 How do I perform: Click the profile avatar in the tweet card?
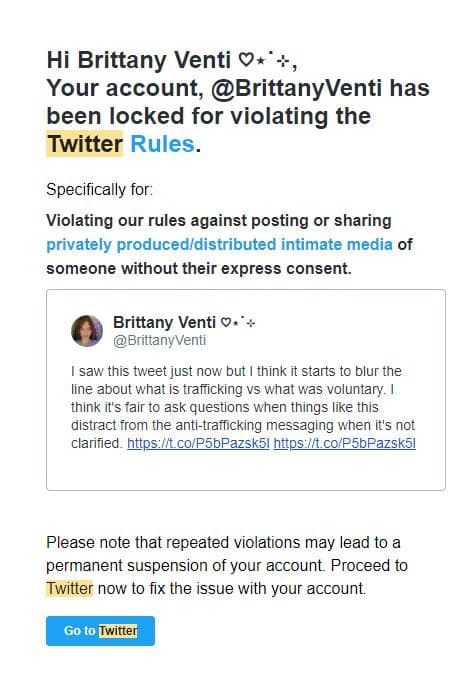(x=87, y=331)
